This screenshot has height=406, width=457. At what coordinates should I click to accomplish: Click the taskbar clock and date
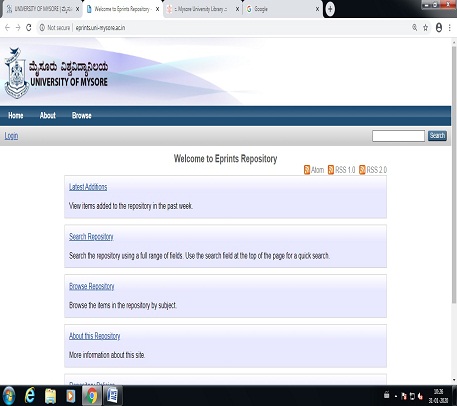pyautogui.click(x=438, y=396)
